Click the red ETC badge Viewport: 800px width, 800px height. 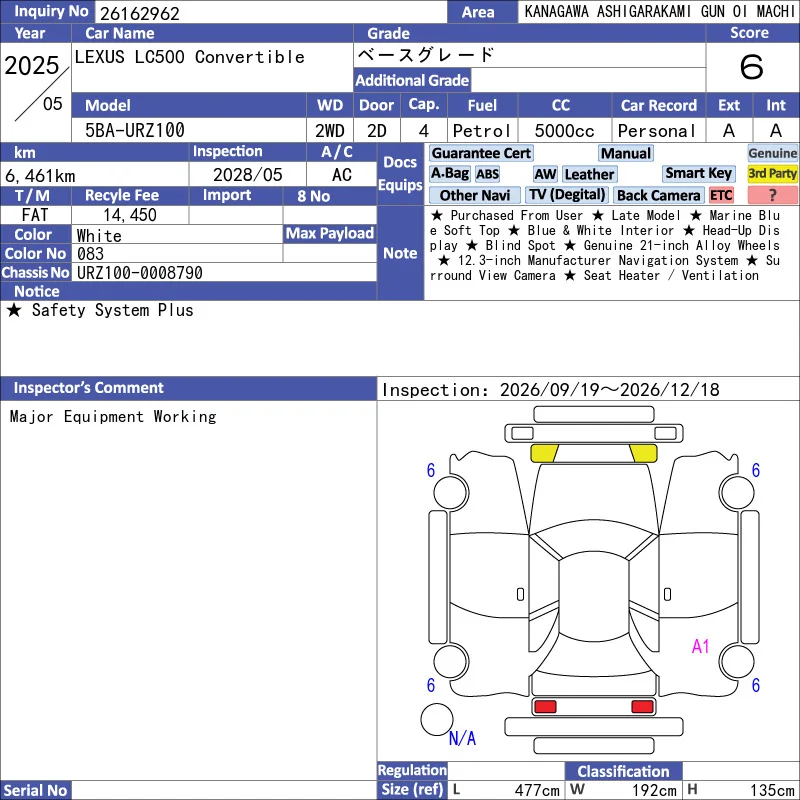click(721, 195)
